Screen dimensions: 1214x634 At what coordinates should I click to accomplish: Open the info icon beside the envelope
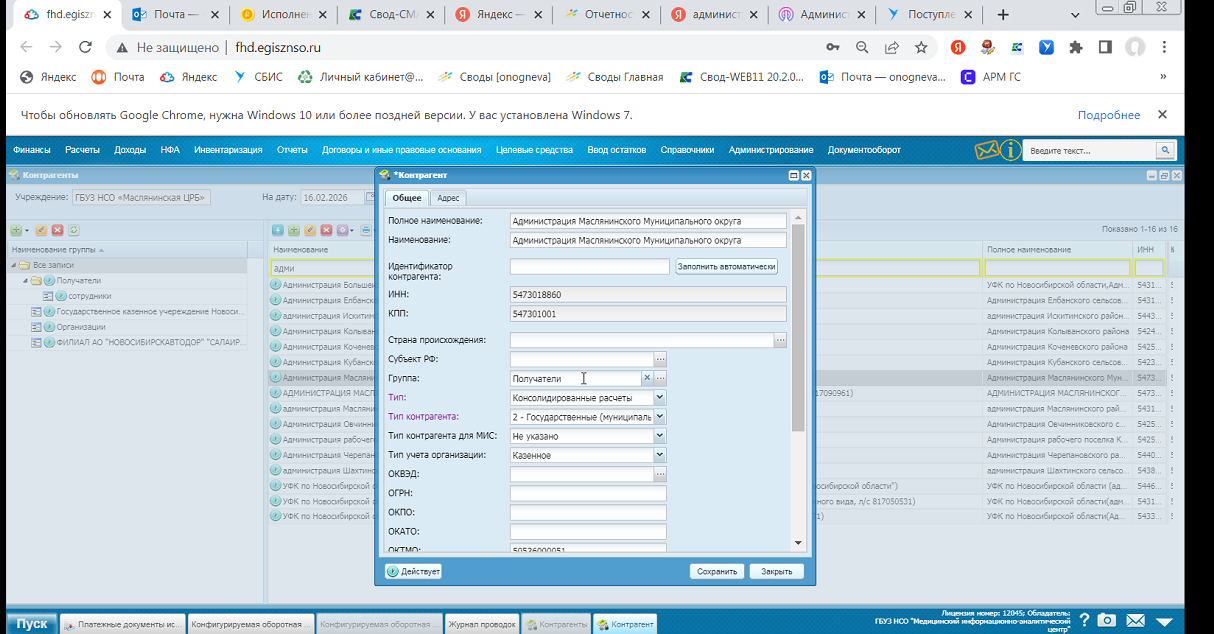tap(1011, 150)
